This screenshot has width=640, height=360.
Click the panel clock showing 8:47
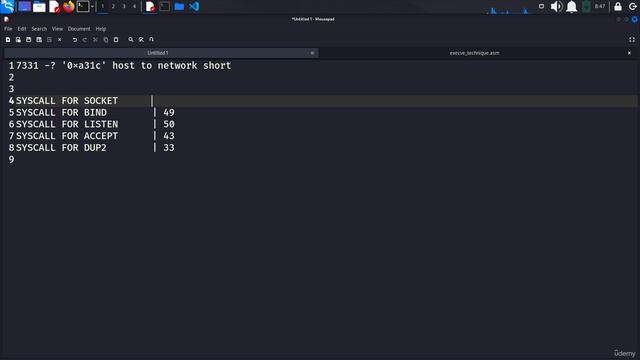(600, 7)
